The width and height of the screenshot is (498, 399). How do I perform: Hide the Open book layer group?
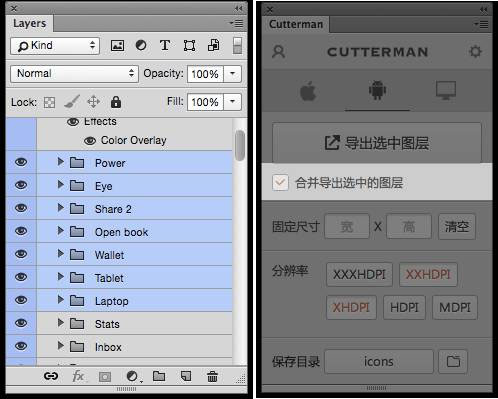(x=21, y=231)
